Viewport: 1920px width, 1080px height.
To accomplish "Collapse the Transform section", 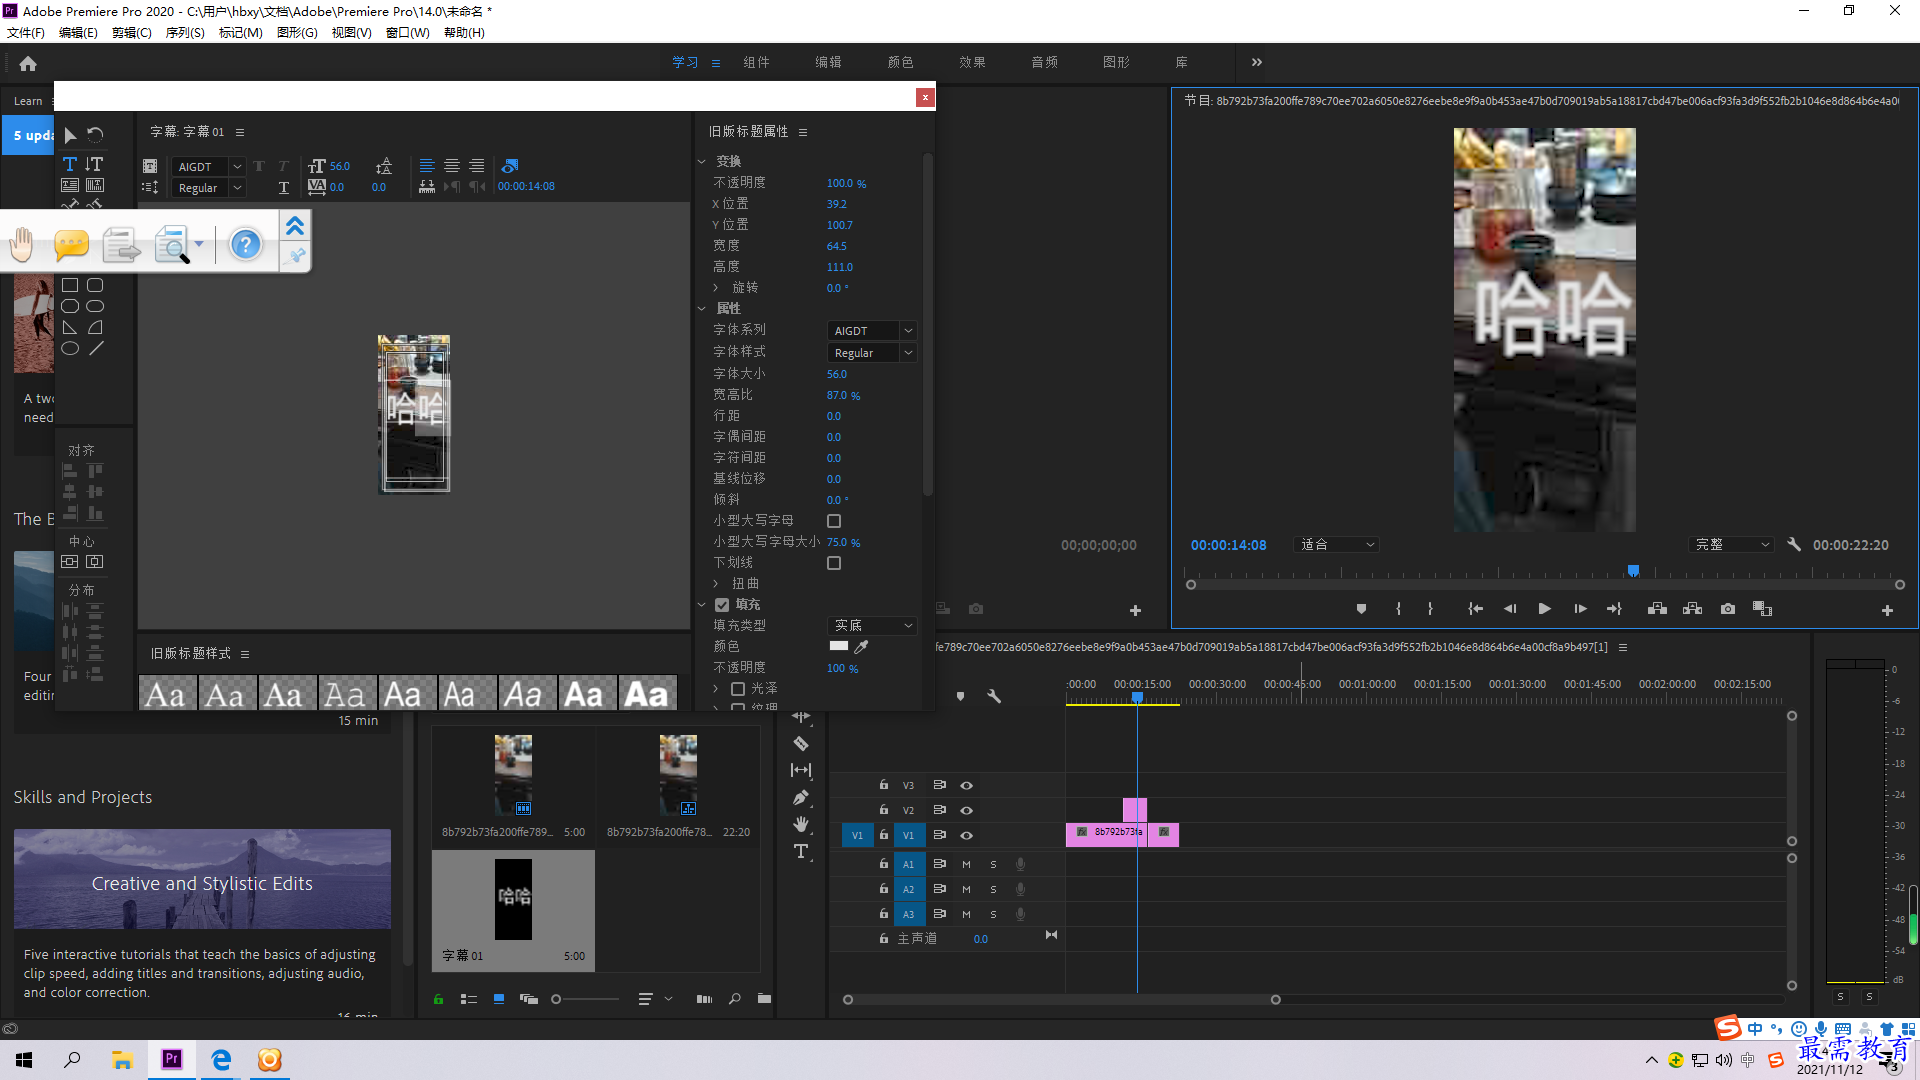I will pyautogui.click(x=702, y=161).
